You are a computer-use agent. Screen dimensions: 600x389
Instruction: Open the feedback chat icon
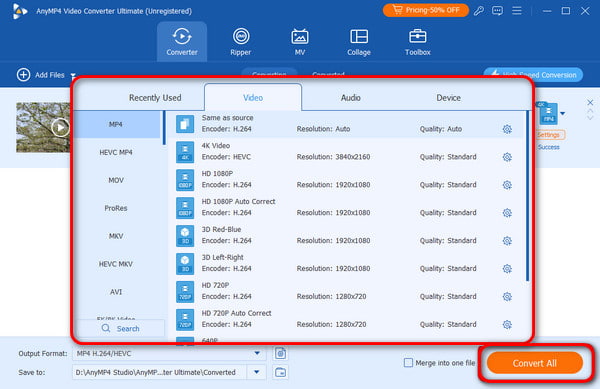[x=497, y=11]
